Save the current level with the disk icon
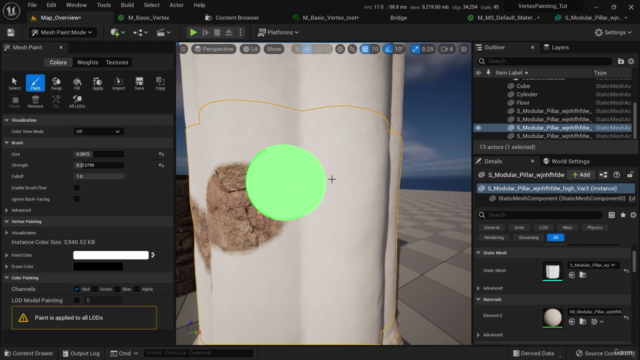The image size is (640, 360). point(11,32)
